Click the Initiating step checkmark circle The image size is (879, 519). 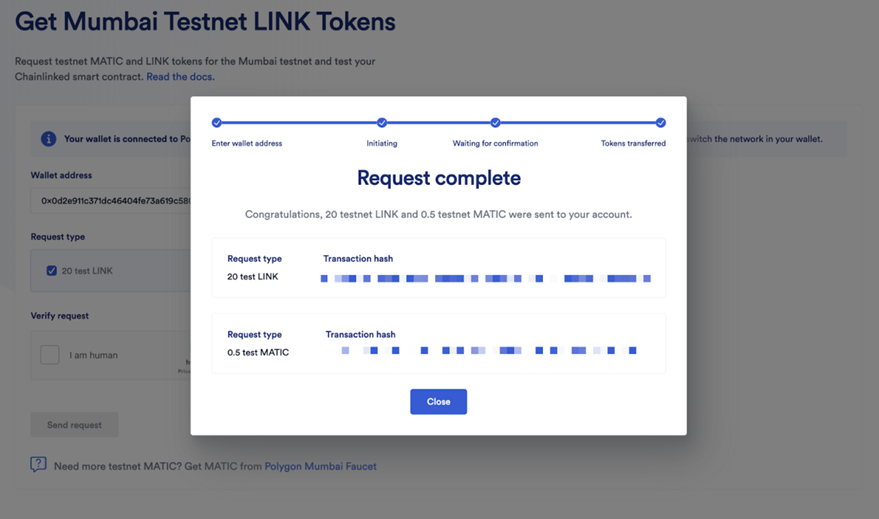coord(382,122)
